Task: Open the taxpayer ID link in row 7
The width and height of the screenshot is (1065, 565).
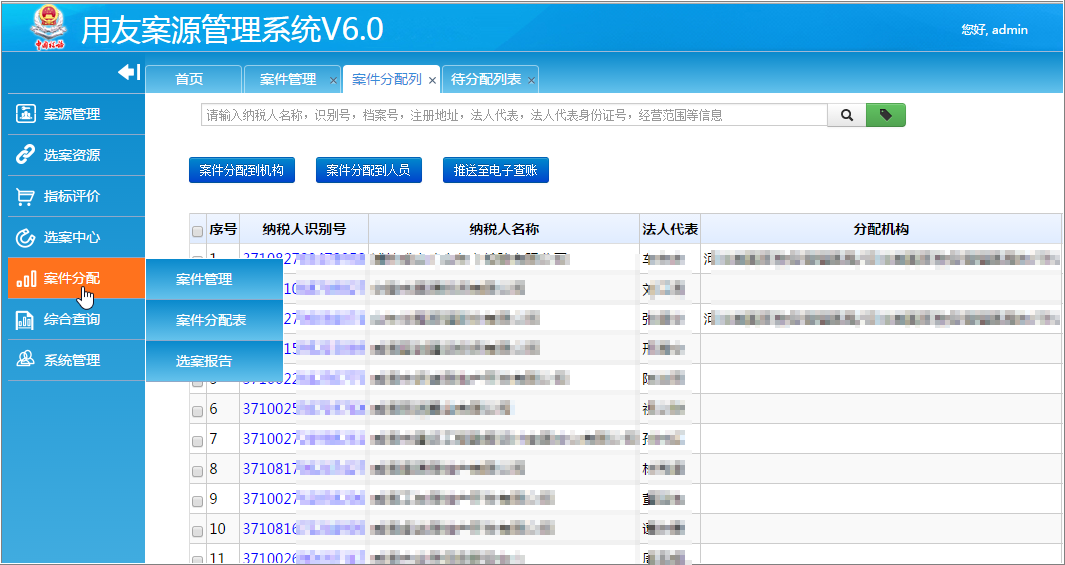Action: 304,439
